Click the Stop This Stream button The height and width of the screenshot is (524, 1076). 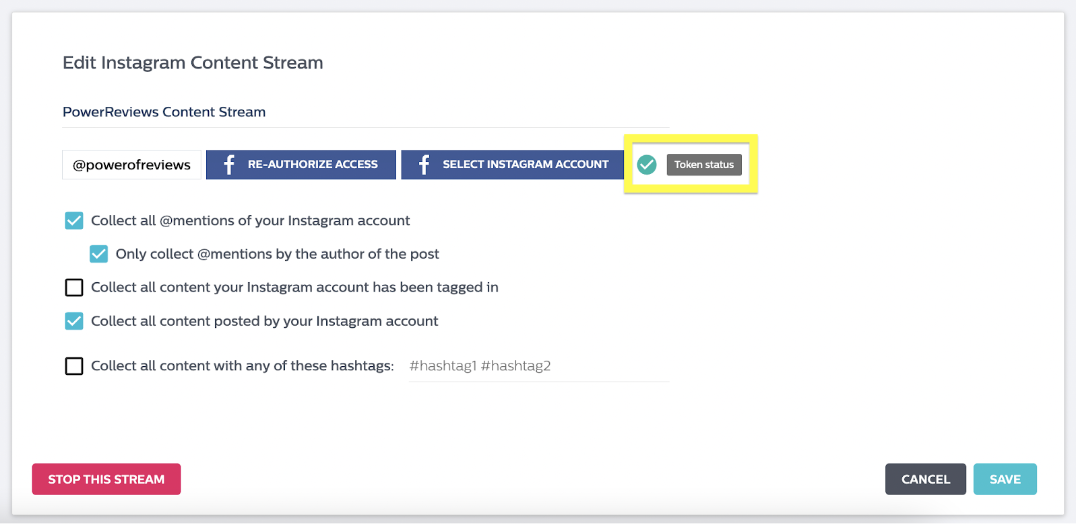click(106, 479)
